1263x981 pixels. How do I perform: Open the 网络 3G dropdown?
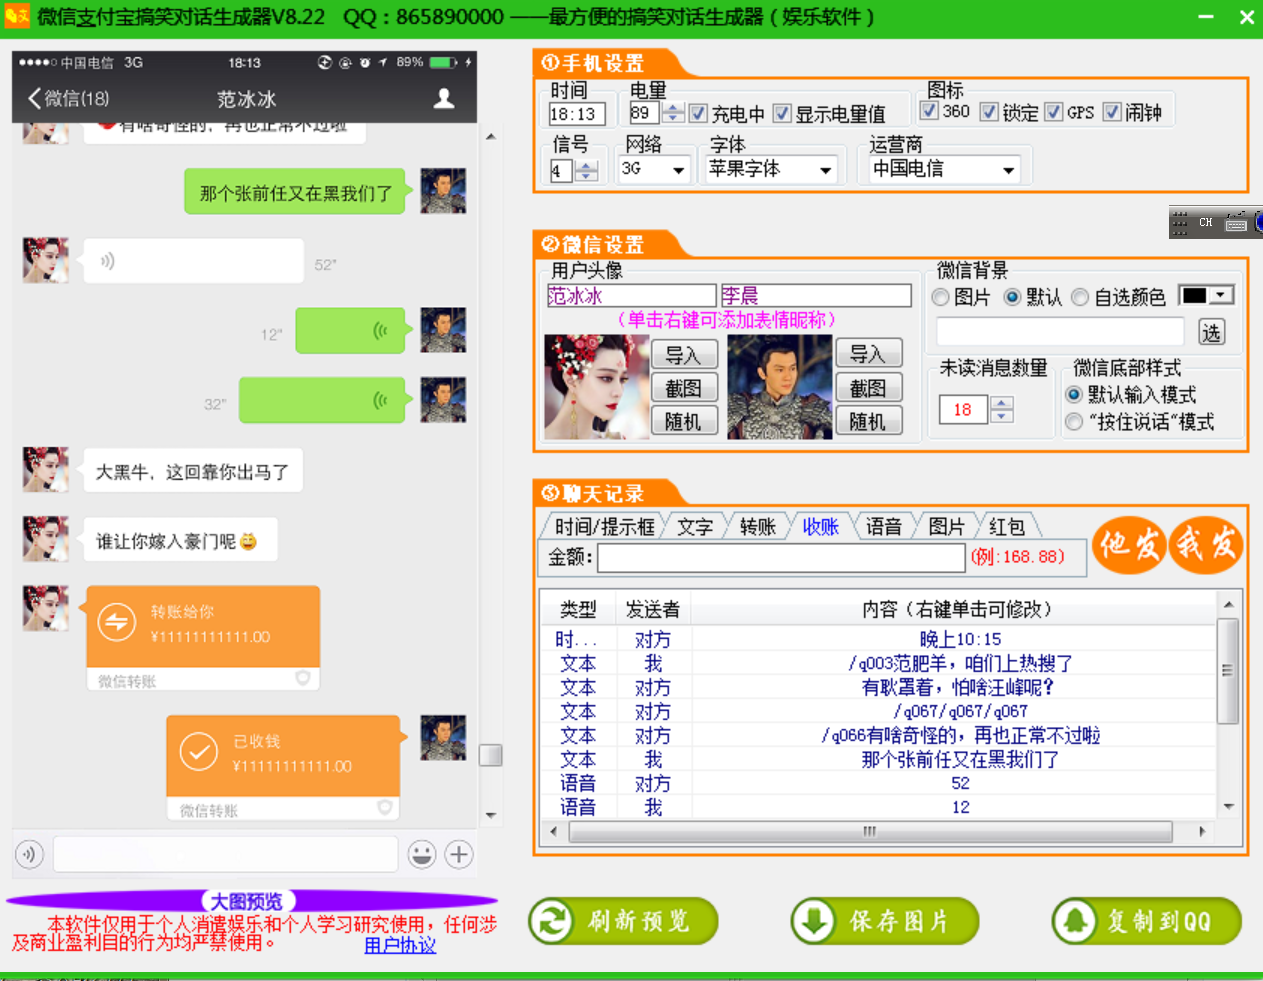(x=654, y=169)
